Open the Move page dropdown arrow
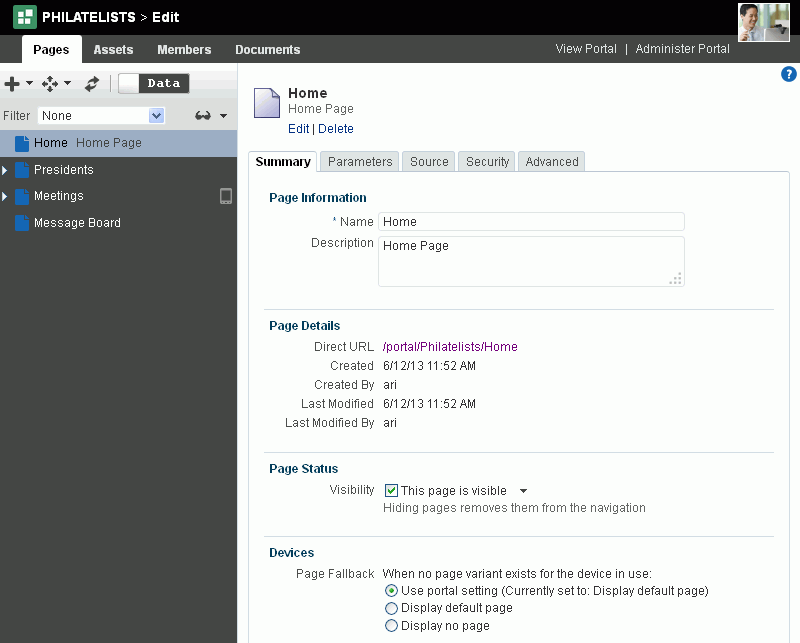800x643 pixels. [67, 83]
